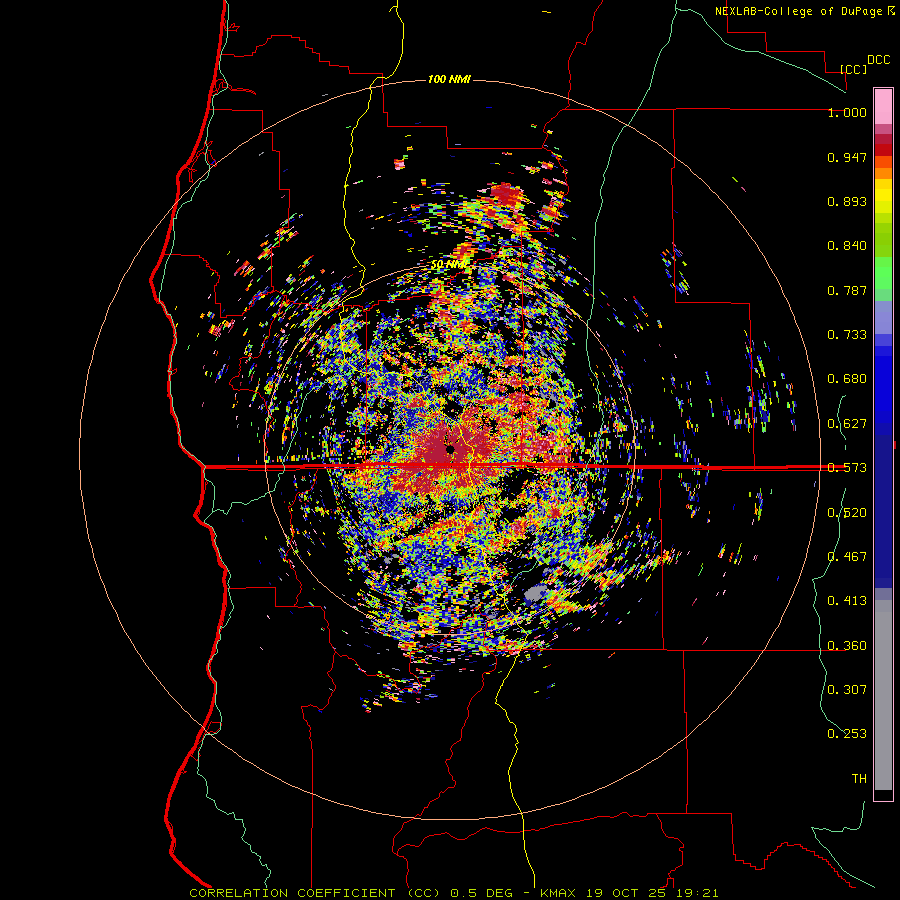Click the 0.947 legend value
Viewport: 900px width, 900px height.
pos(847,157)
